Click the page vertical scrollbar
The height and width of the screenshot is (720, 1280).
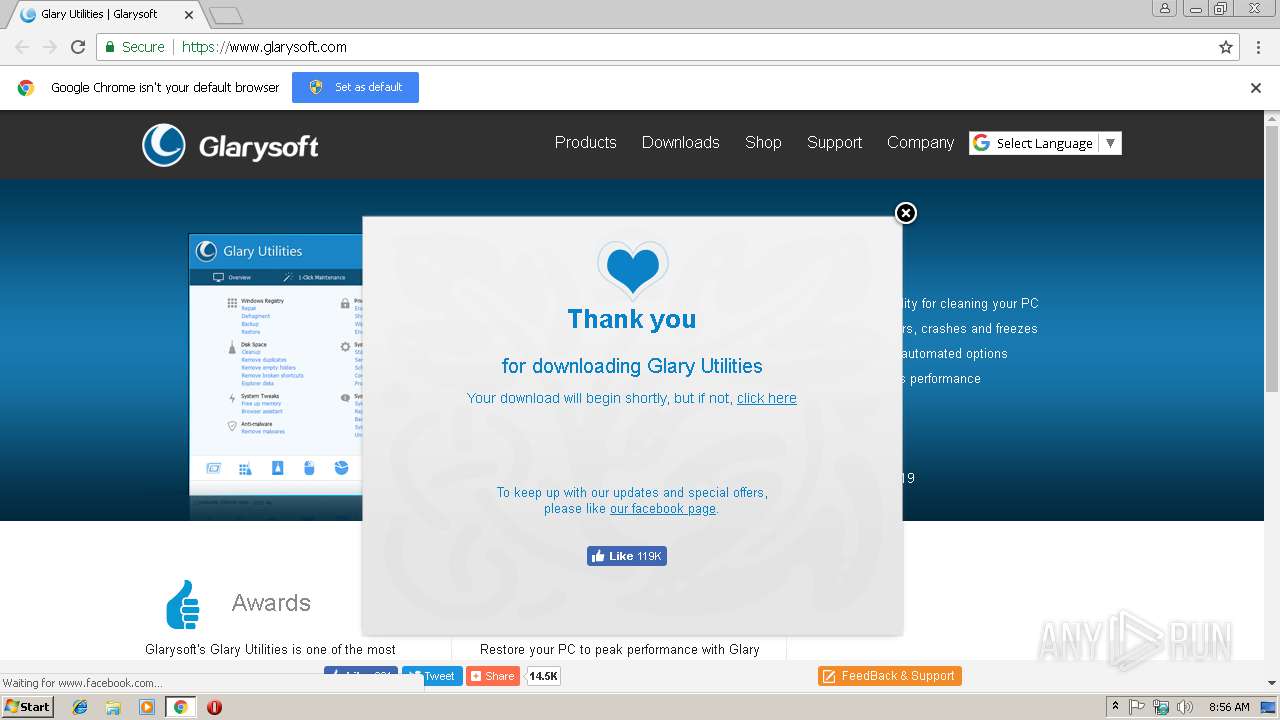click(1272, 260)
